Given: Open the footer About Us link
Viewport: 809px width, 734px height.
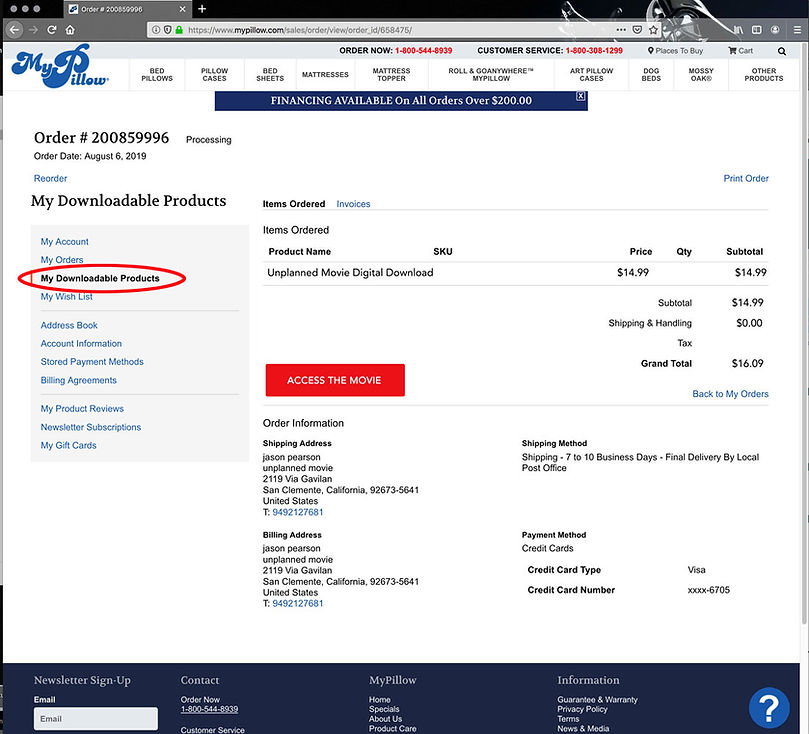Looking at the screenshot, I should click(385, 719).
